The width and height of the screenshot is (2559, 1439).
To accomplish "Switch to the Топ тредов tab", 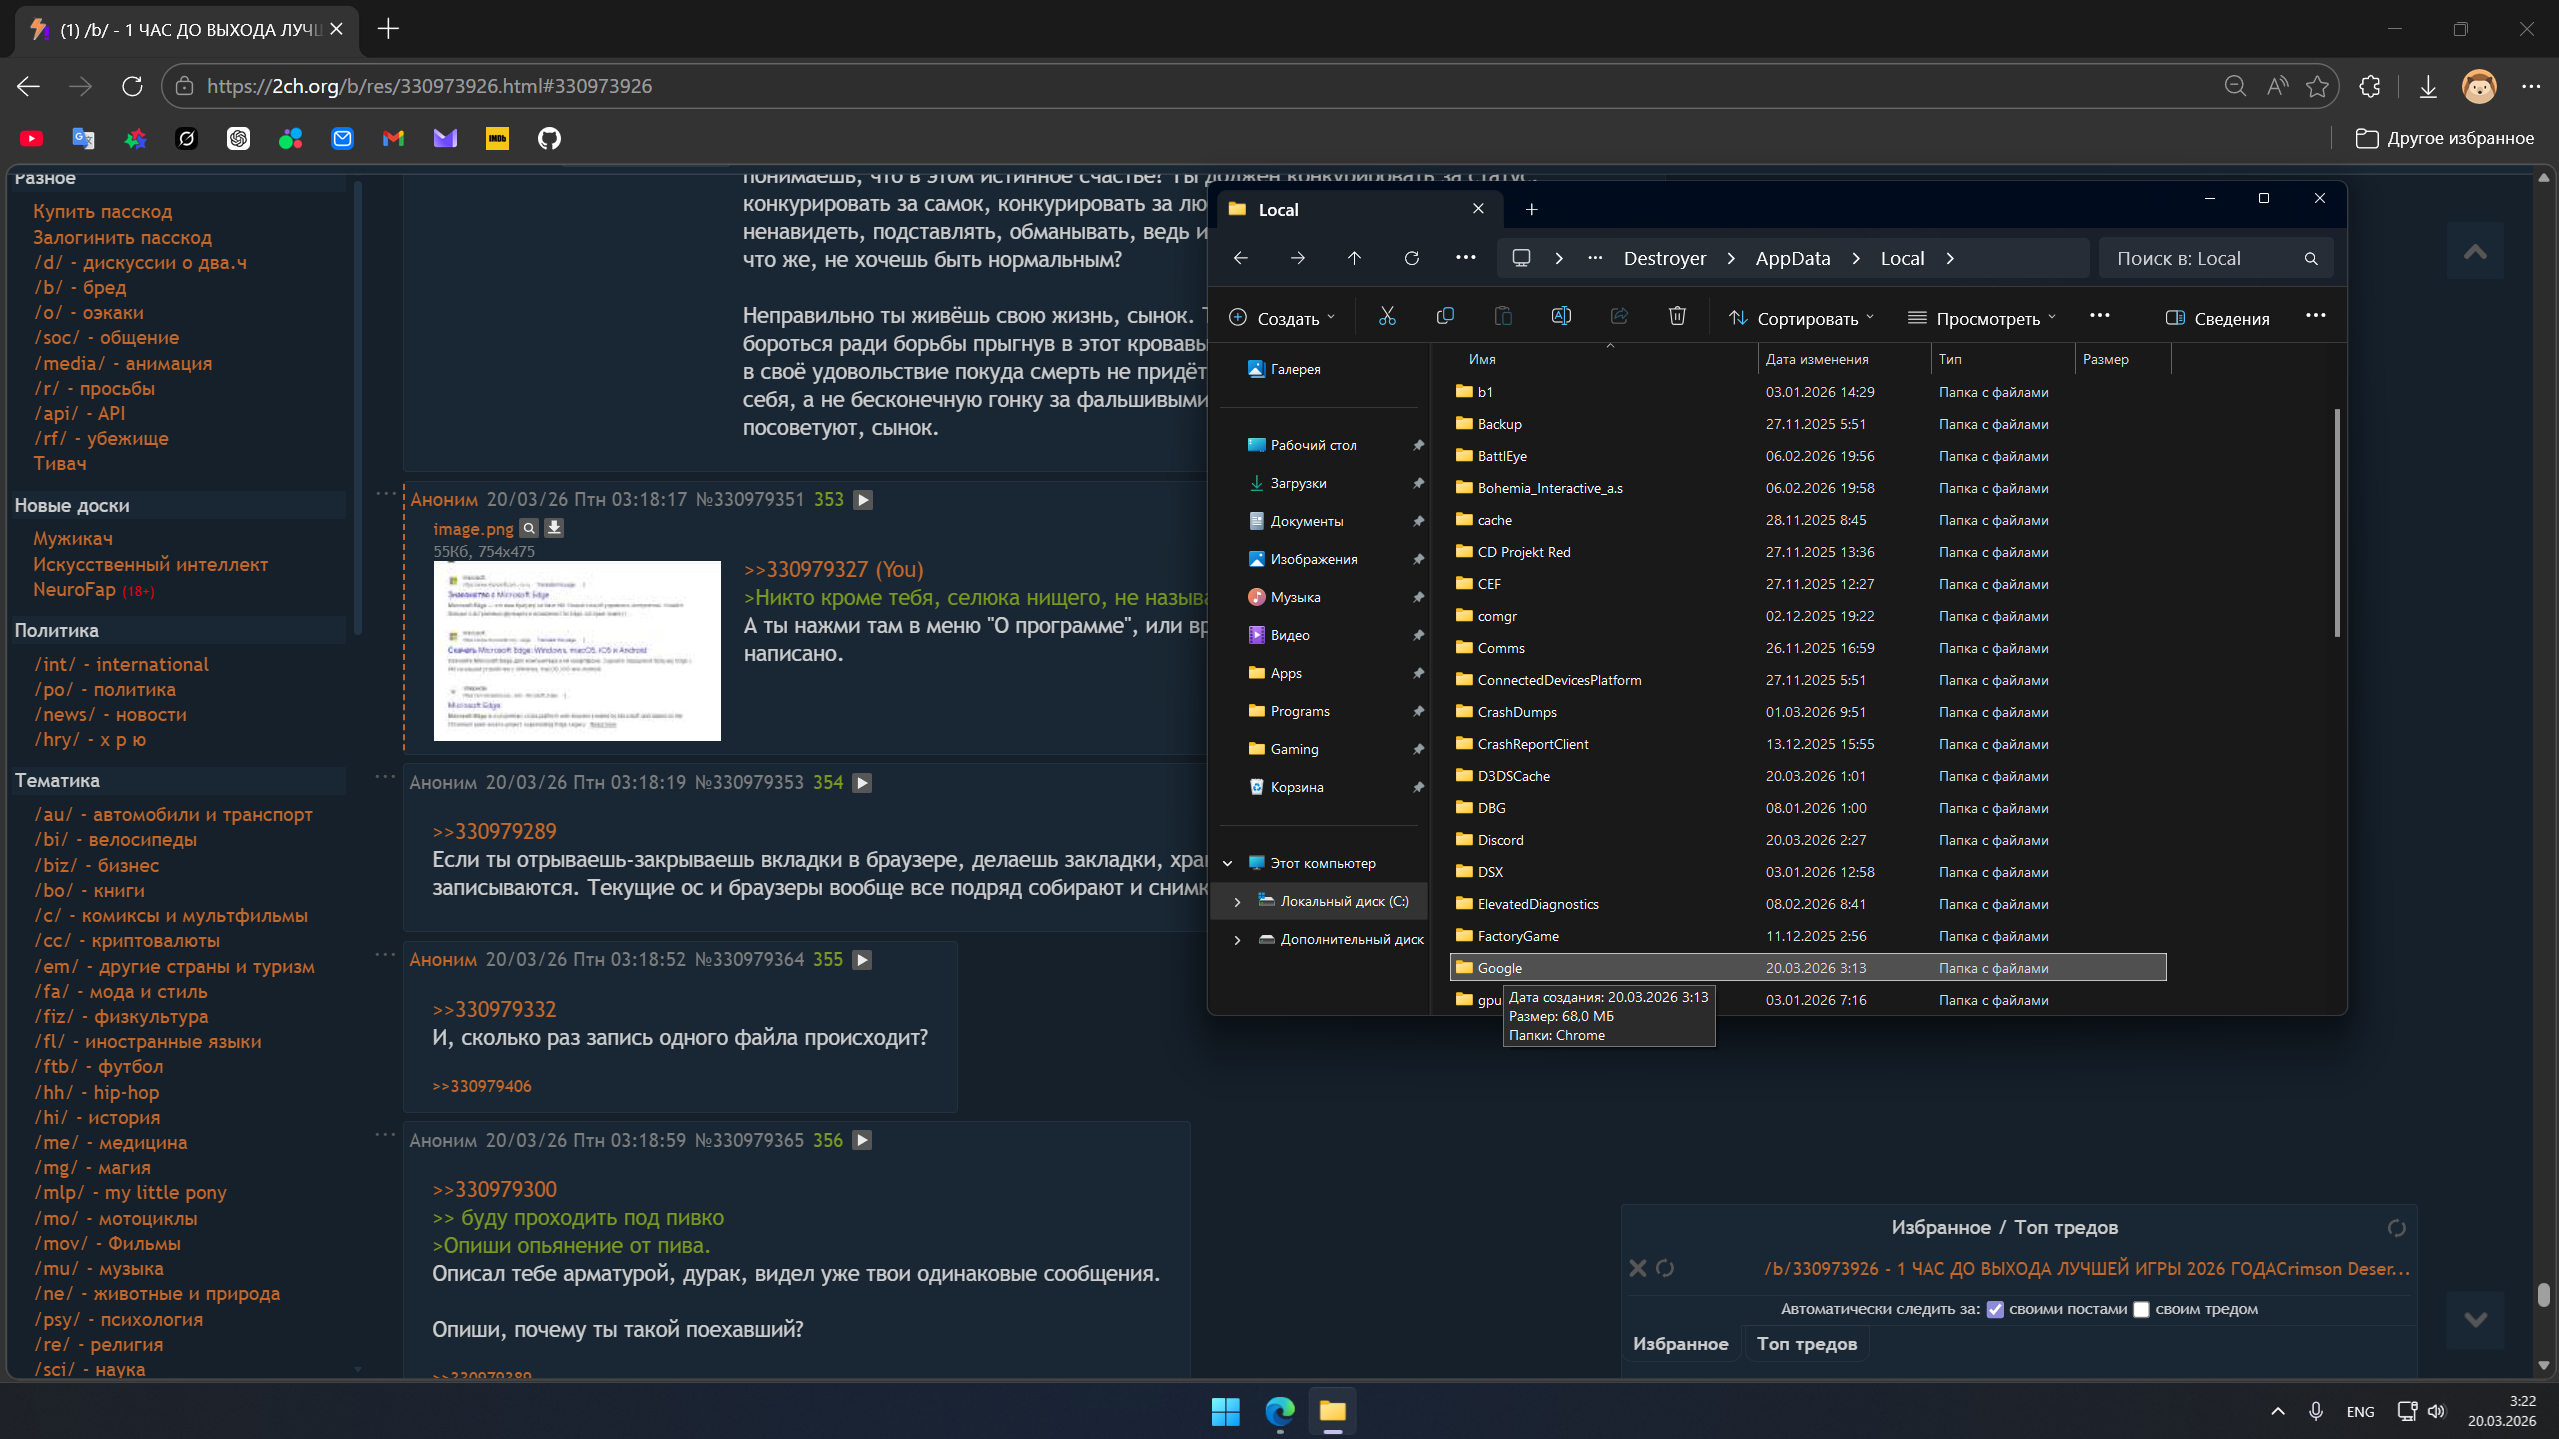I will pos(1806,1344).
